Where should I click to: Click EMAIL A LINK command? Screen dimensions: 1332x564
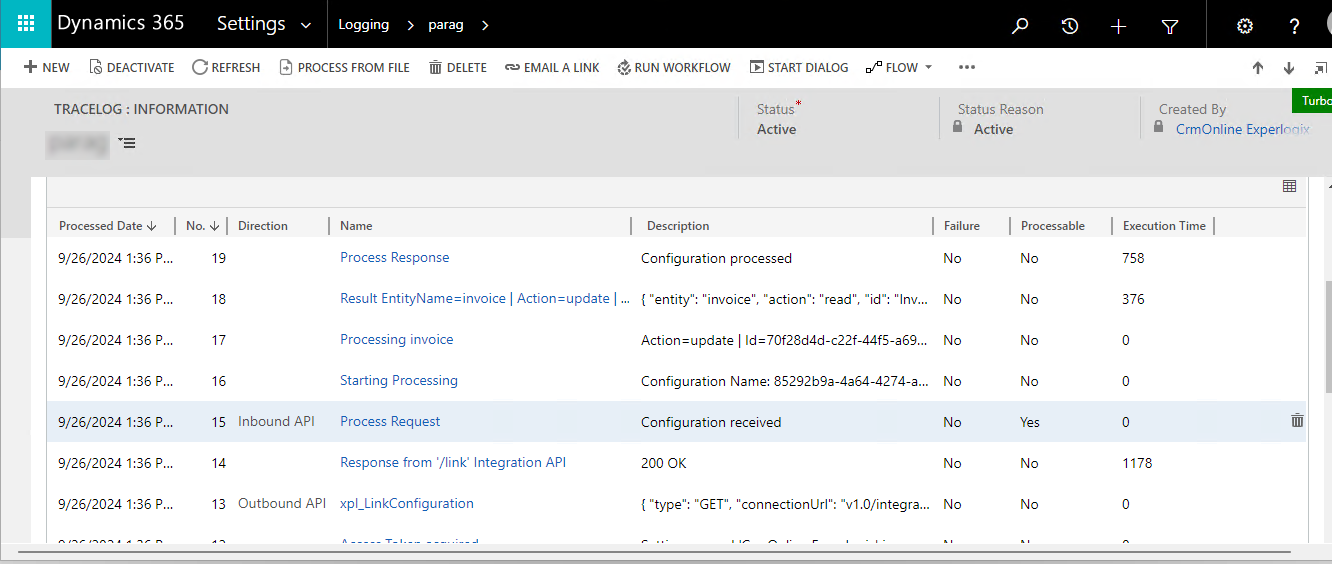tap(552, 67)
